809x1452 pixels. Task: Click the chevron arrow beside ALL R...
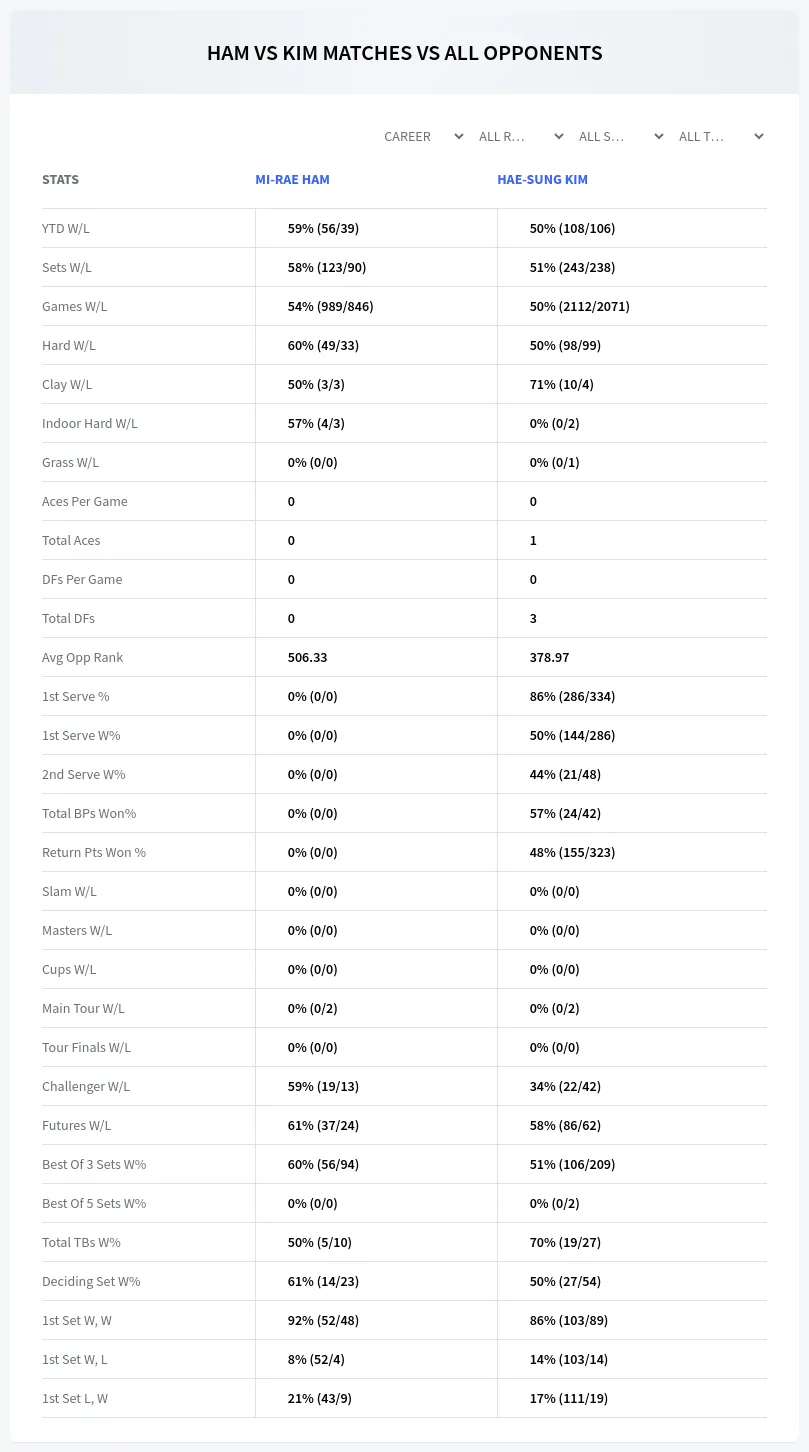pyautogui.click(x=559, y=136)
